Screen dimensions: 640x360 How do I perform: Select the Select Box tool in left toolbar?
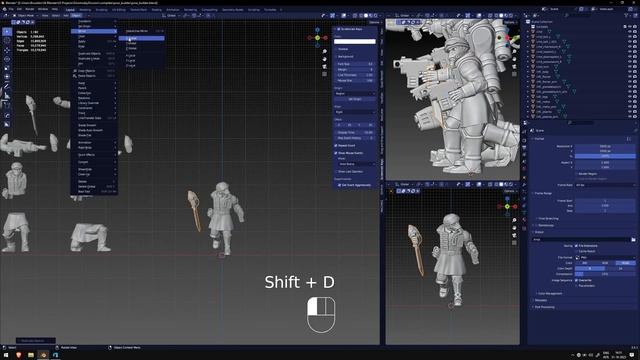pos(7,31)
